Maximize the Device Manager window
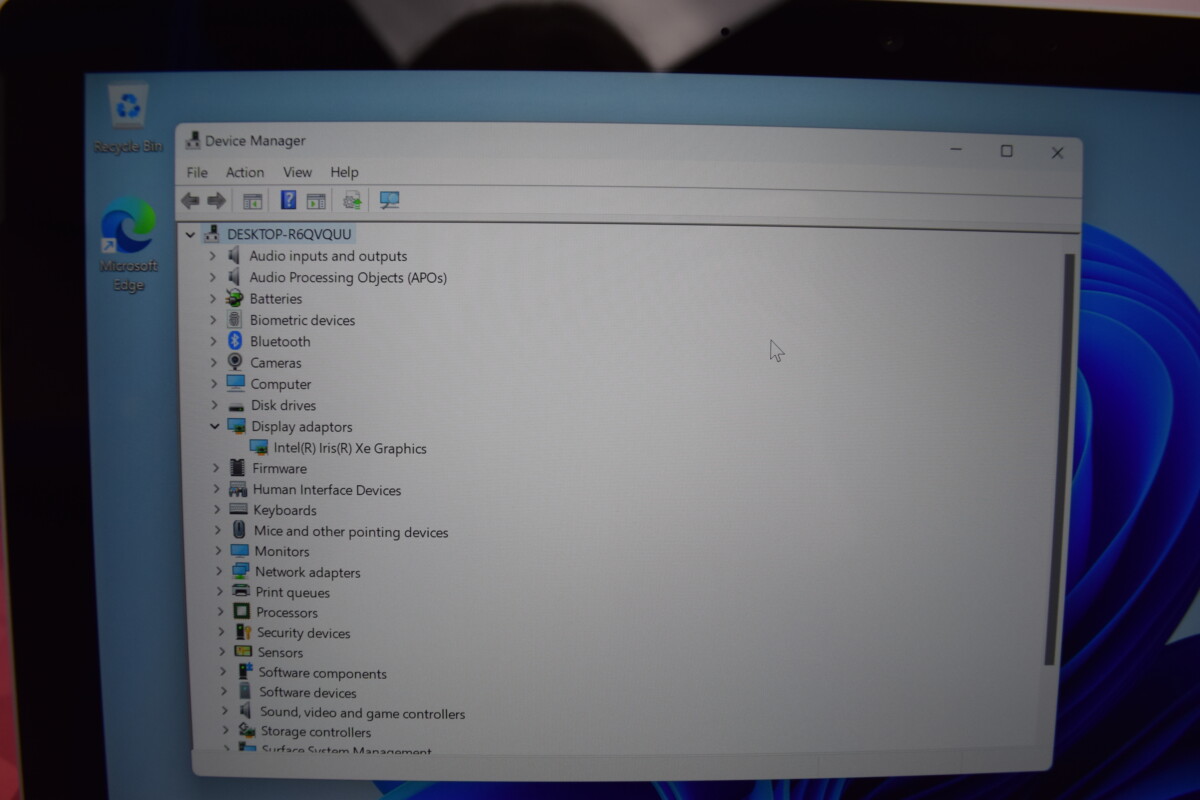 [1006, 151]
